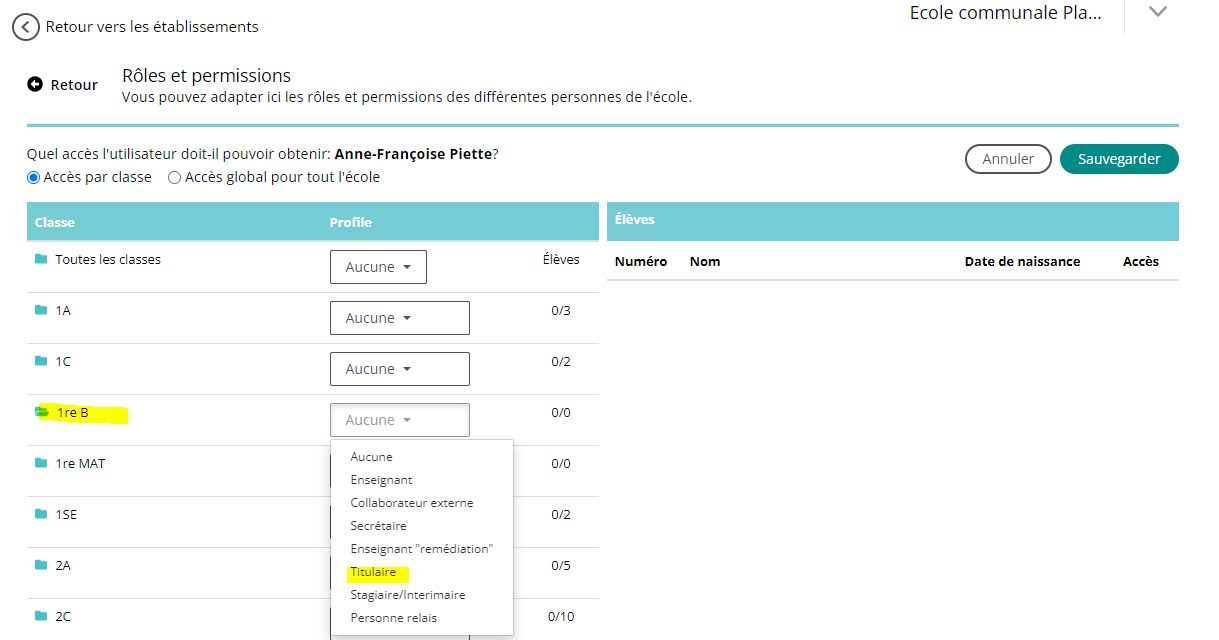Expand the school selector chevron at top right

(1158, 12)
